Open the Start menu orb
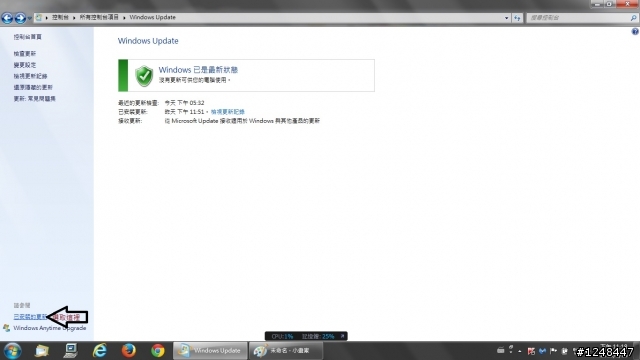Viewport: 640px width, 360px height. (13, 351)
